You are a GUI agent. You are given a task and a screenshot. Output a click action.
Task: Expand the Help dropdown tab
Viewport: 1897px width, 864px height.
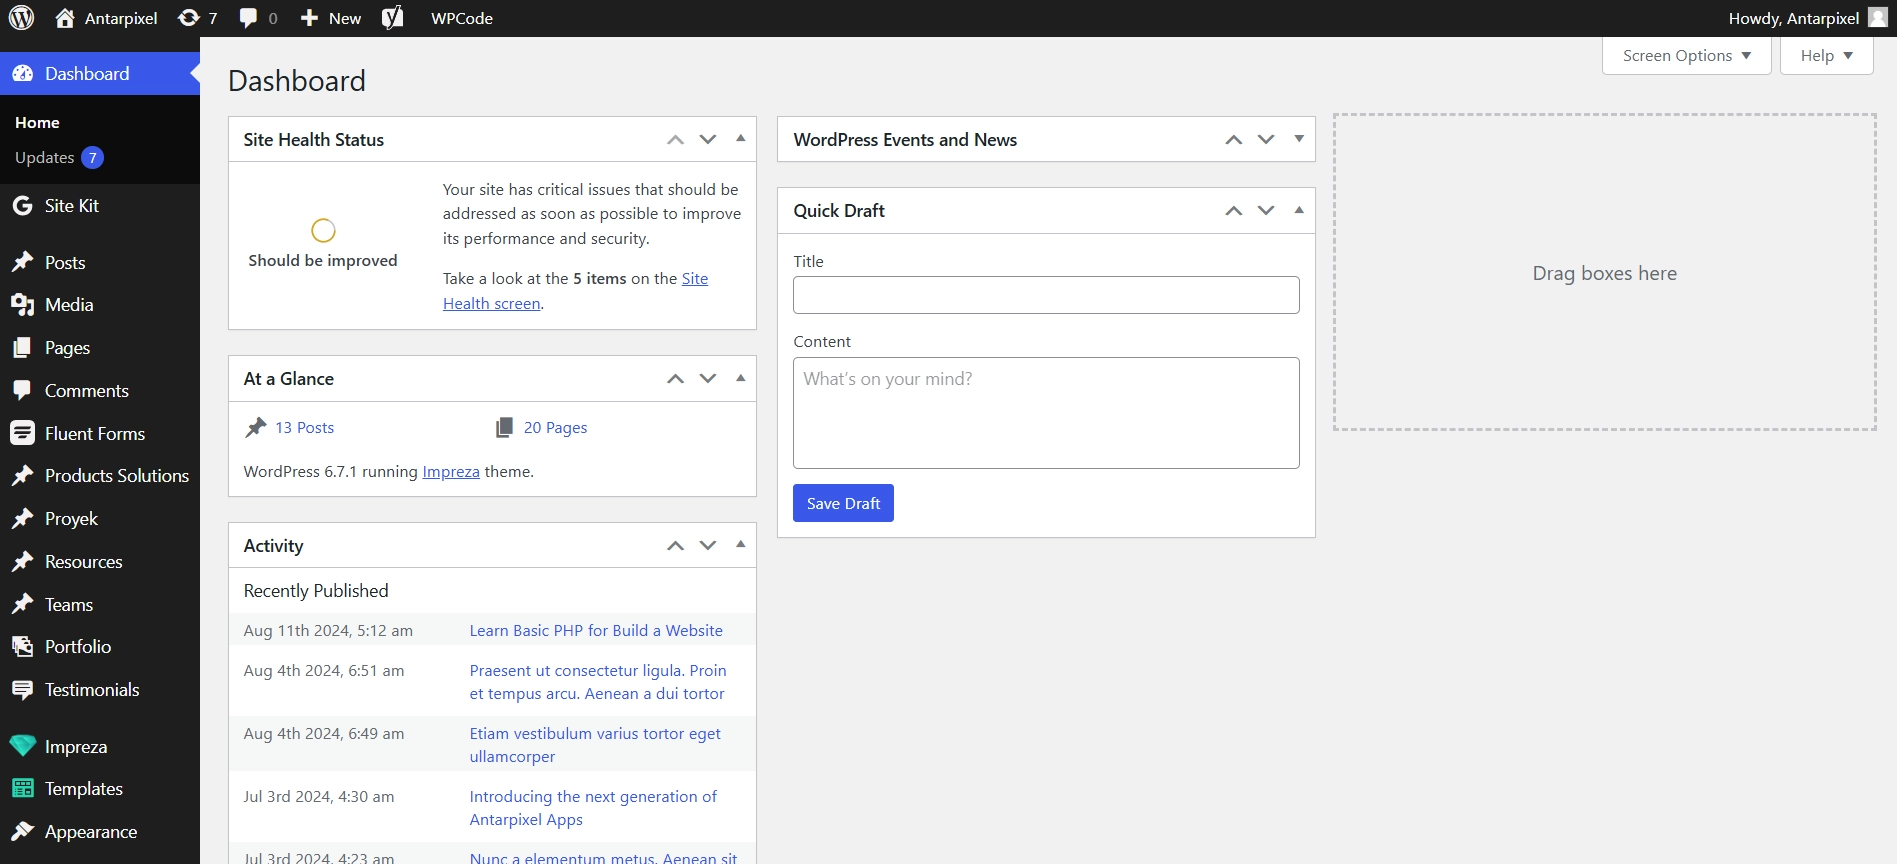pyautogui.click(x=1826, y=56)
